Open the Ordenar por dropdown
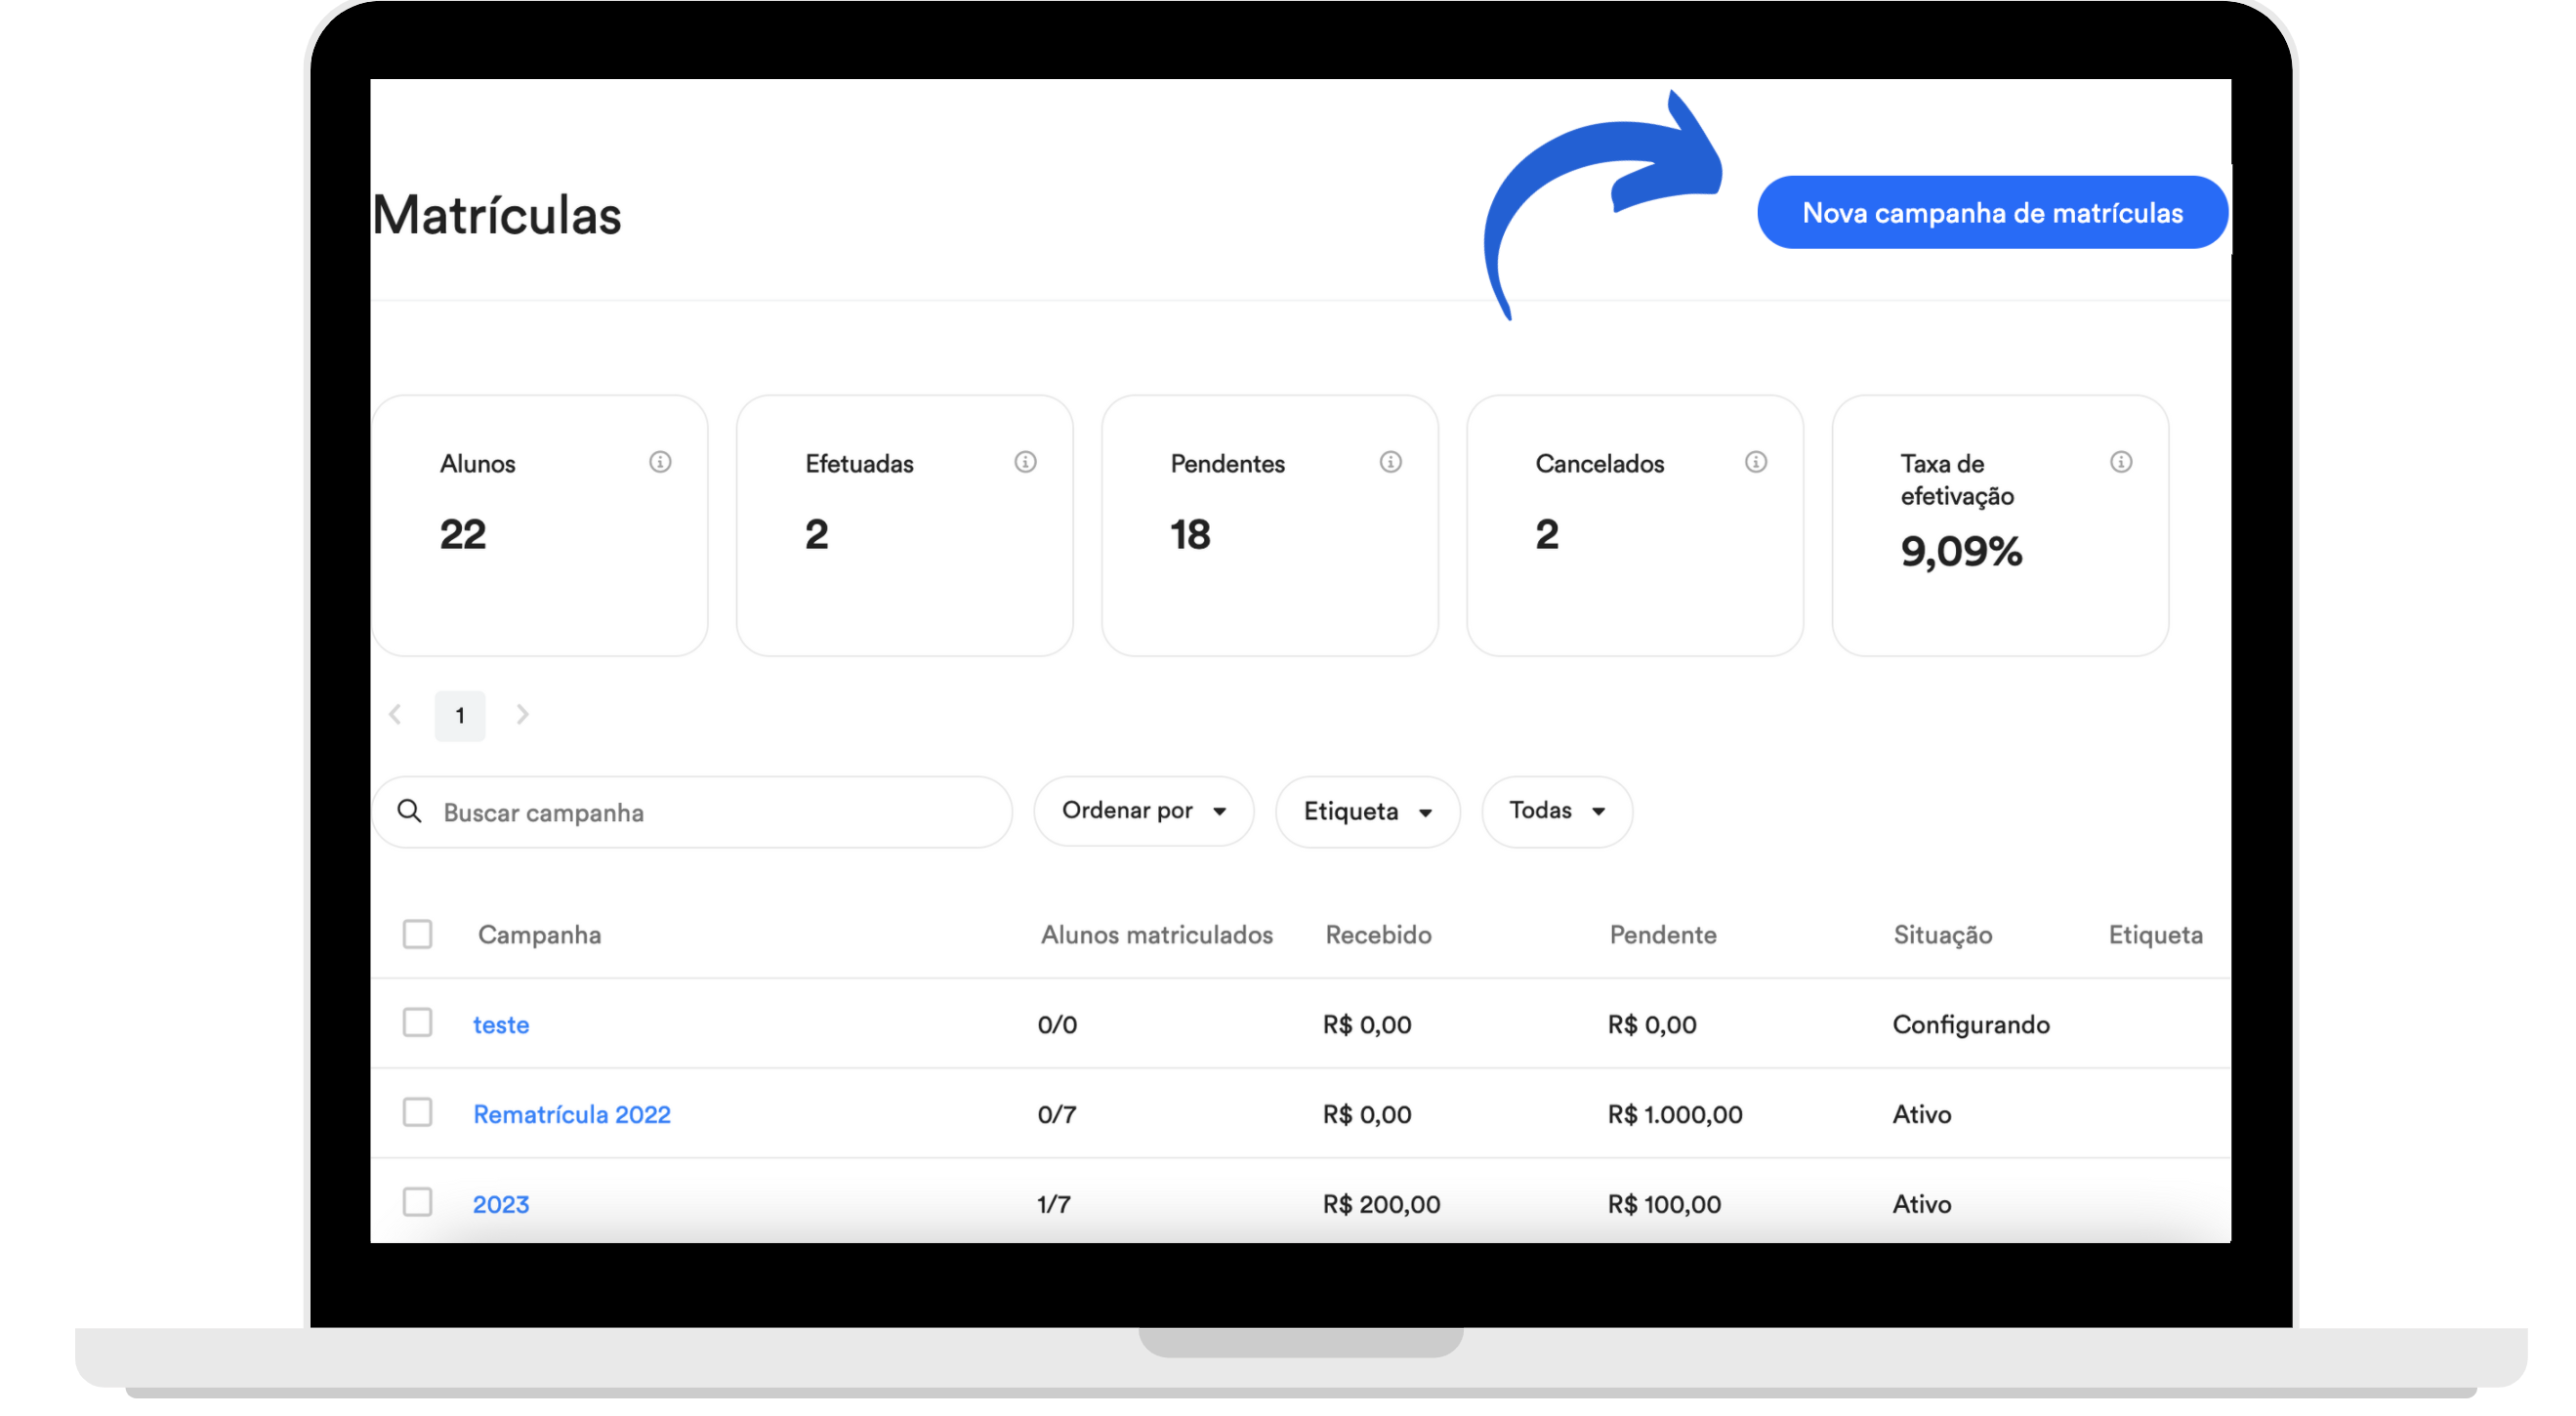 tap(1143, 811)
